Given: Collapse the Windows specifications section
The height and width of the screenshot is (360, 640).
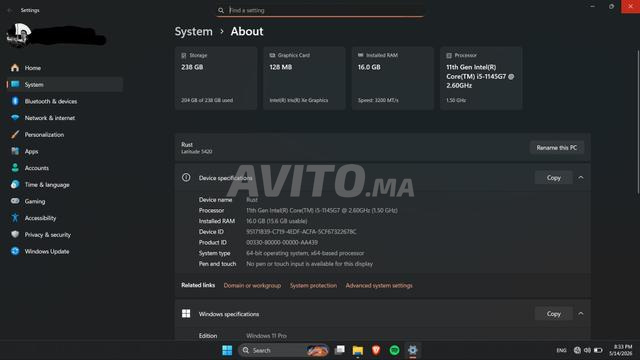Looking at the screenshot, I should (581, 314).
